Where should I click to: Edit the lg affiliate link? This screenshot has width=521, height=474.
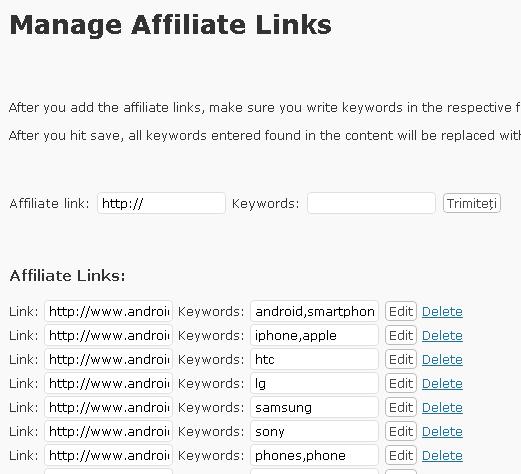click(x=401, y=384)
